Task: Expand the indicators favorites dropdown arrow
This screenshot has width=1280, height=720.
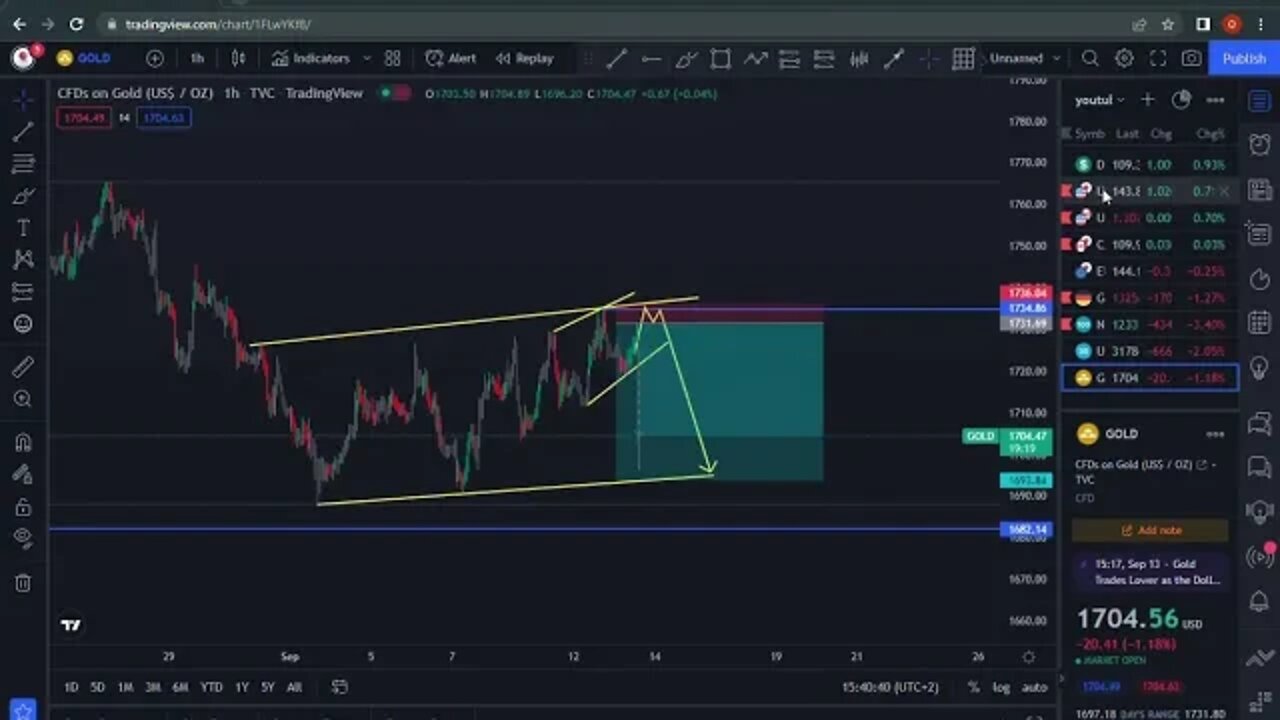Action: tap(366, 58)
